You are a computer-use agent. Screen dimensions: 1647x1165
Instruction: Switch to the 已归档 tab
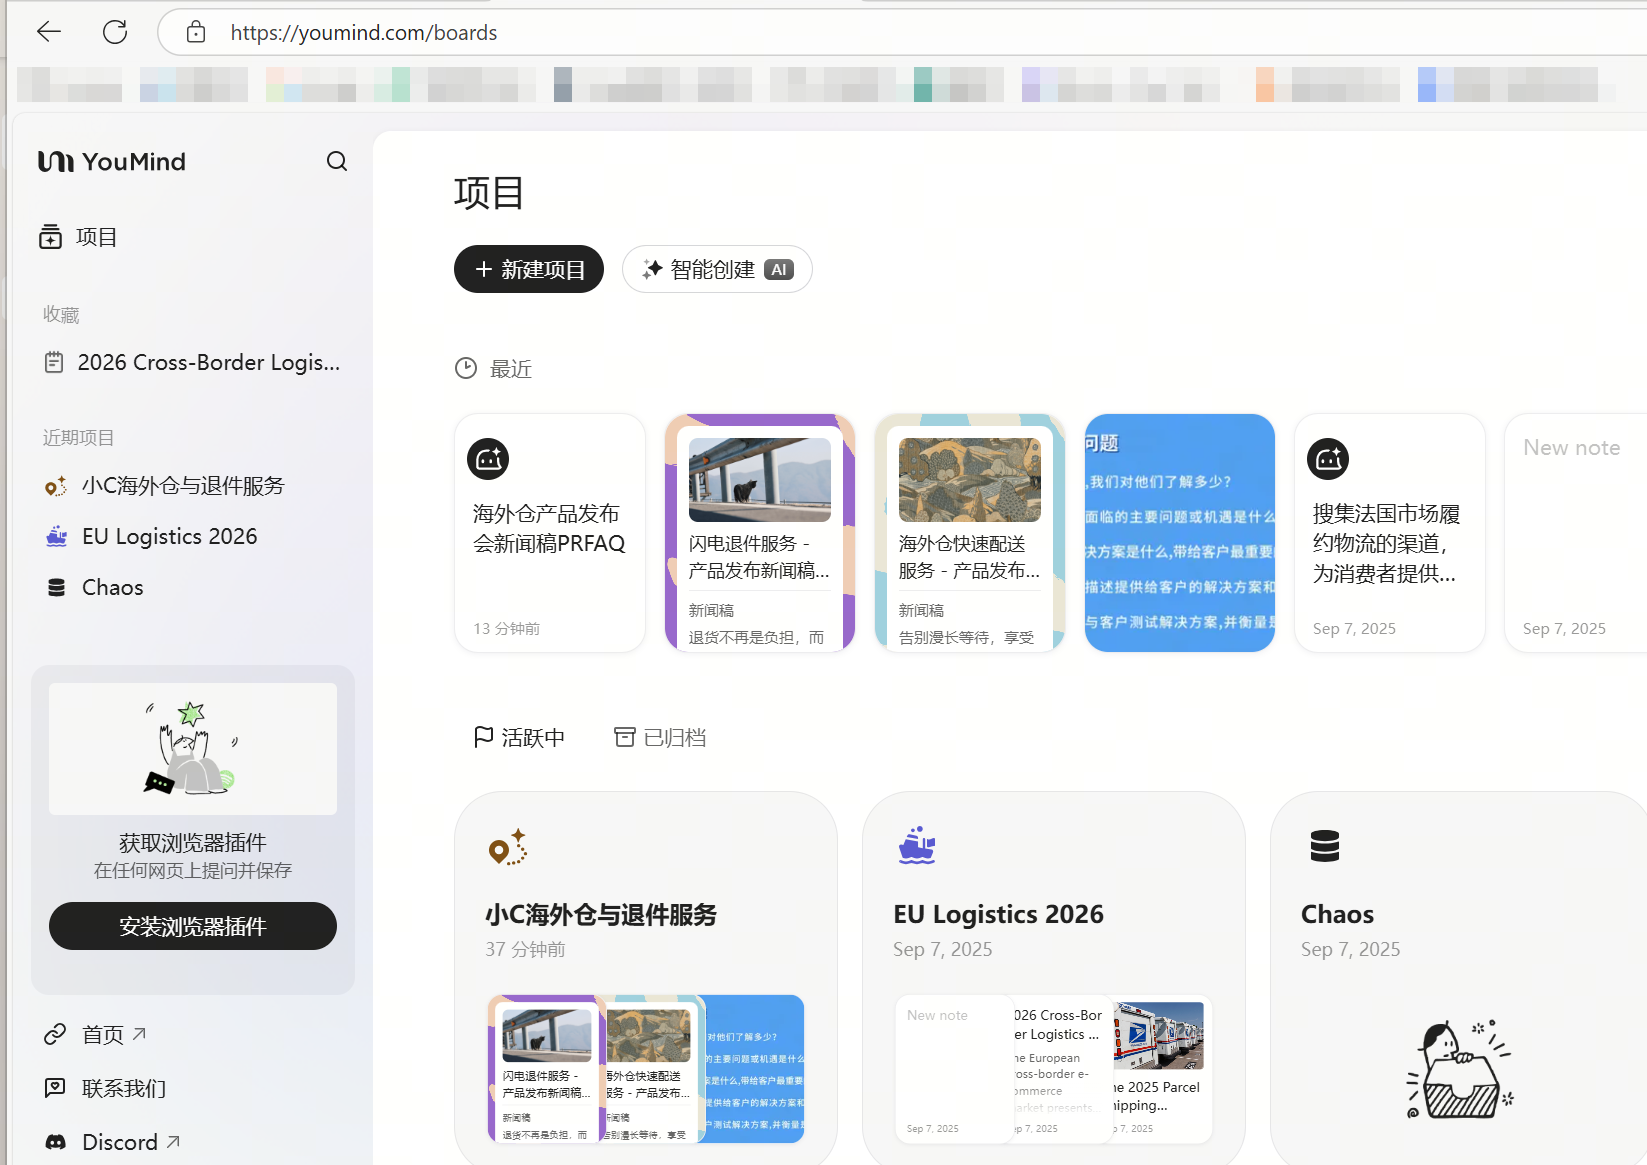coord(660,738)
